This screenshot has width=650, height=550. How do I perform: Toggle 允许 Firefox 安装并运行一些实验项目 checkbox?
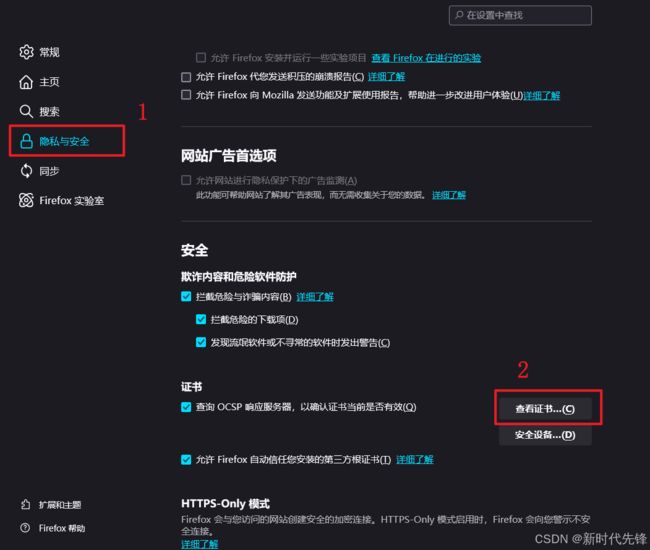[201, 57]
